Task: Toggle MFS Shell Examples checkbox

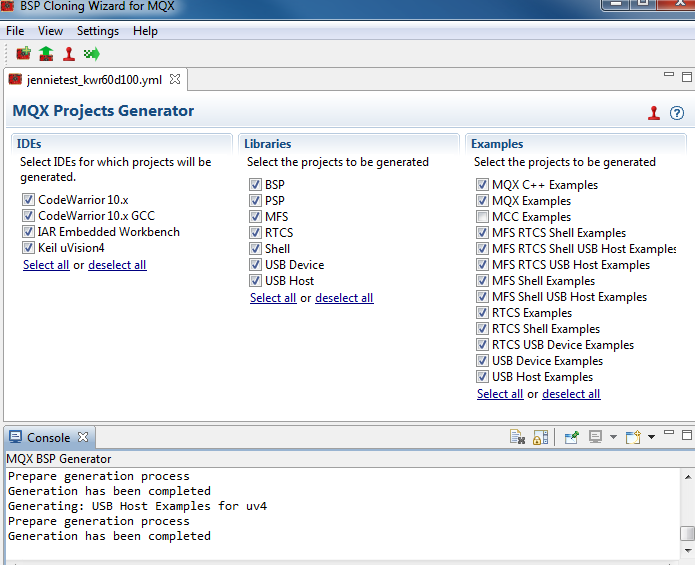Action: tap(482, 280)
